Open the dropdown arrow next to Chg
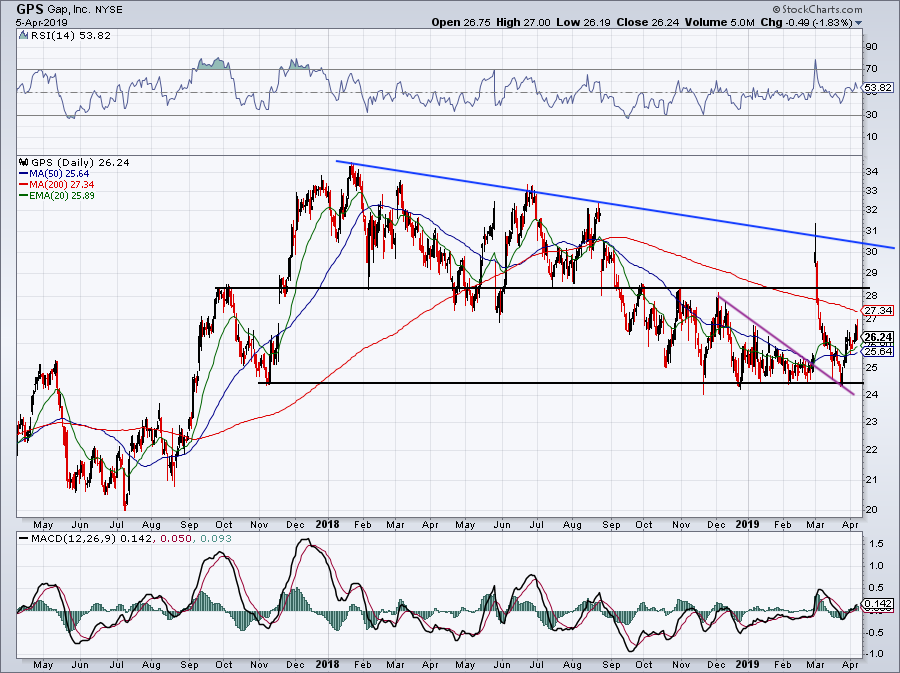900x673 pixels. (859, 23)
